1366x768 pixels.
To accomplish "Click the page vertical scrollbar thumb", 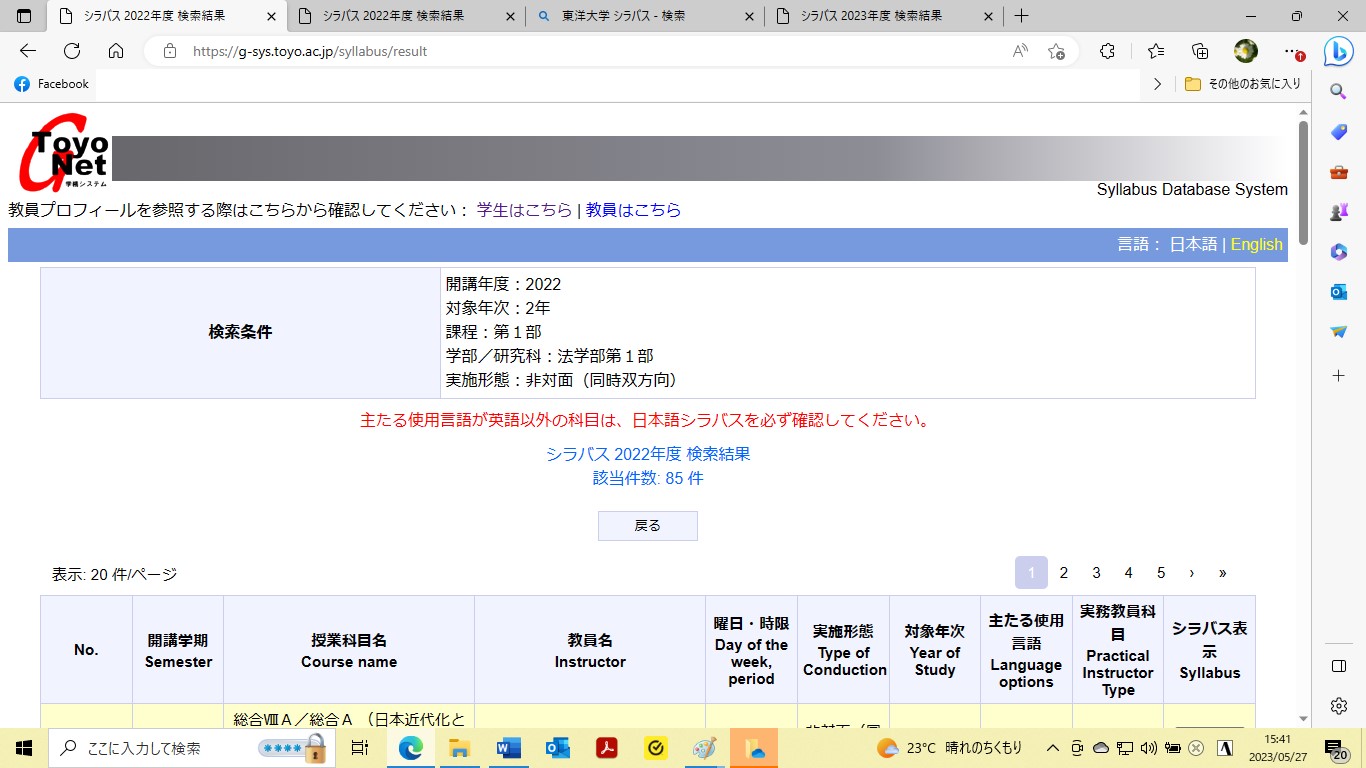I will coord(1303,182).
